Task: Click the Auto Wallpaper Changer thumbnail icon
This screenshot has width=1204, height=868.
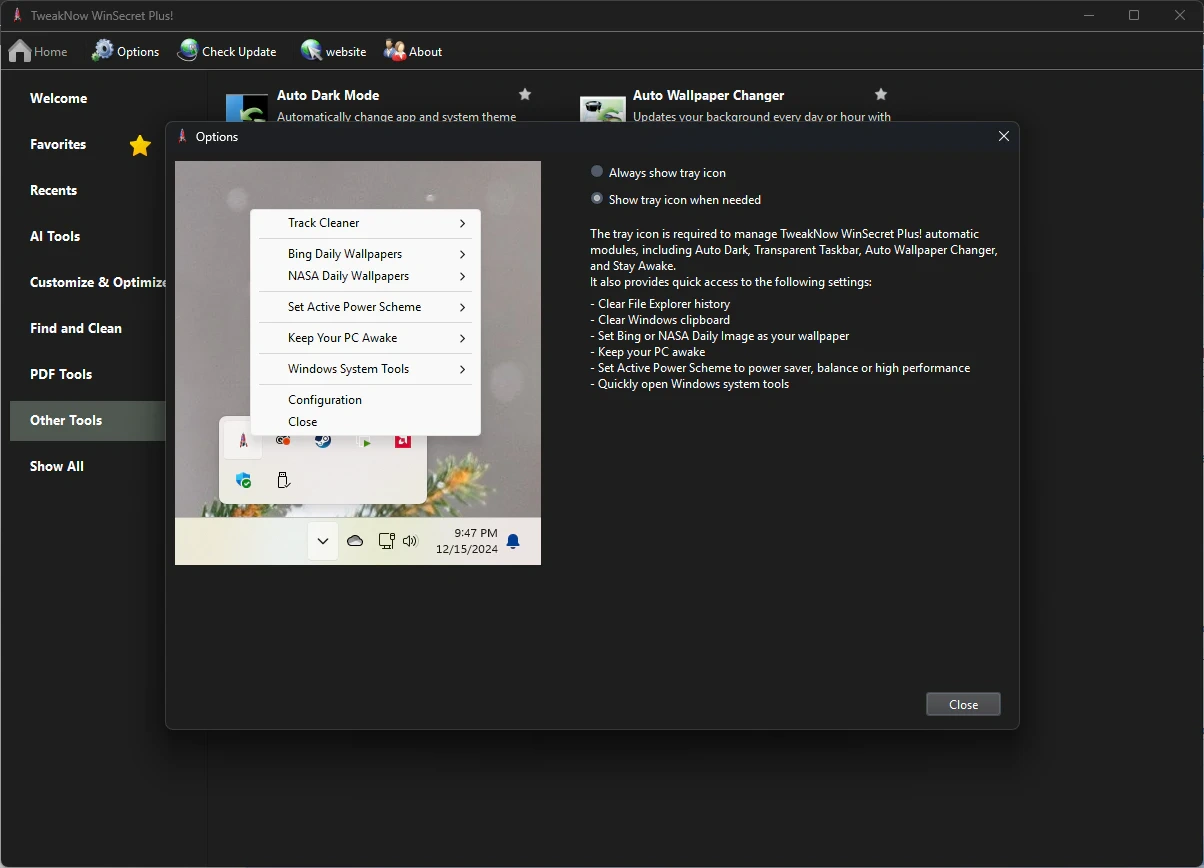Action: (603, 108)
